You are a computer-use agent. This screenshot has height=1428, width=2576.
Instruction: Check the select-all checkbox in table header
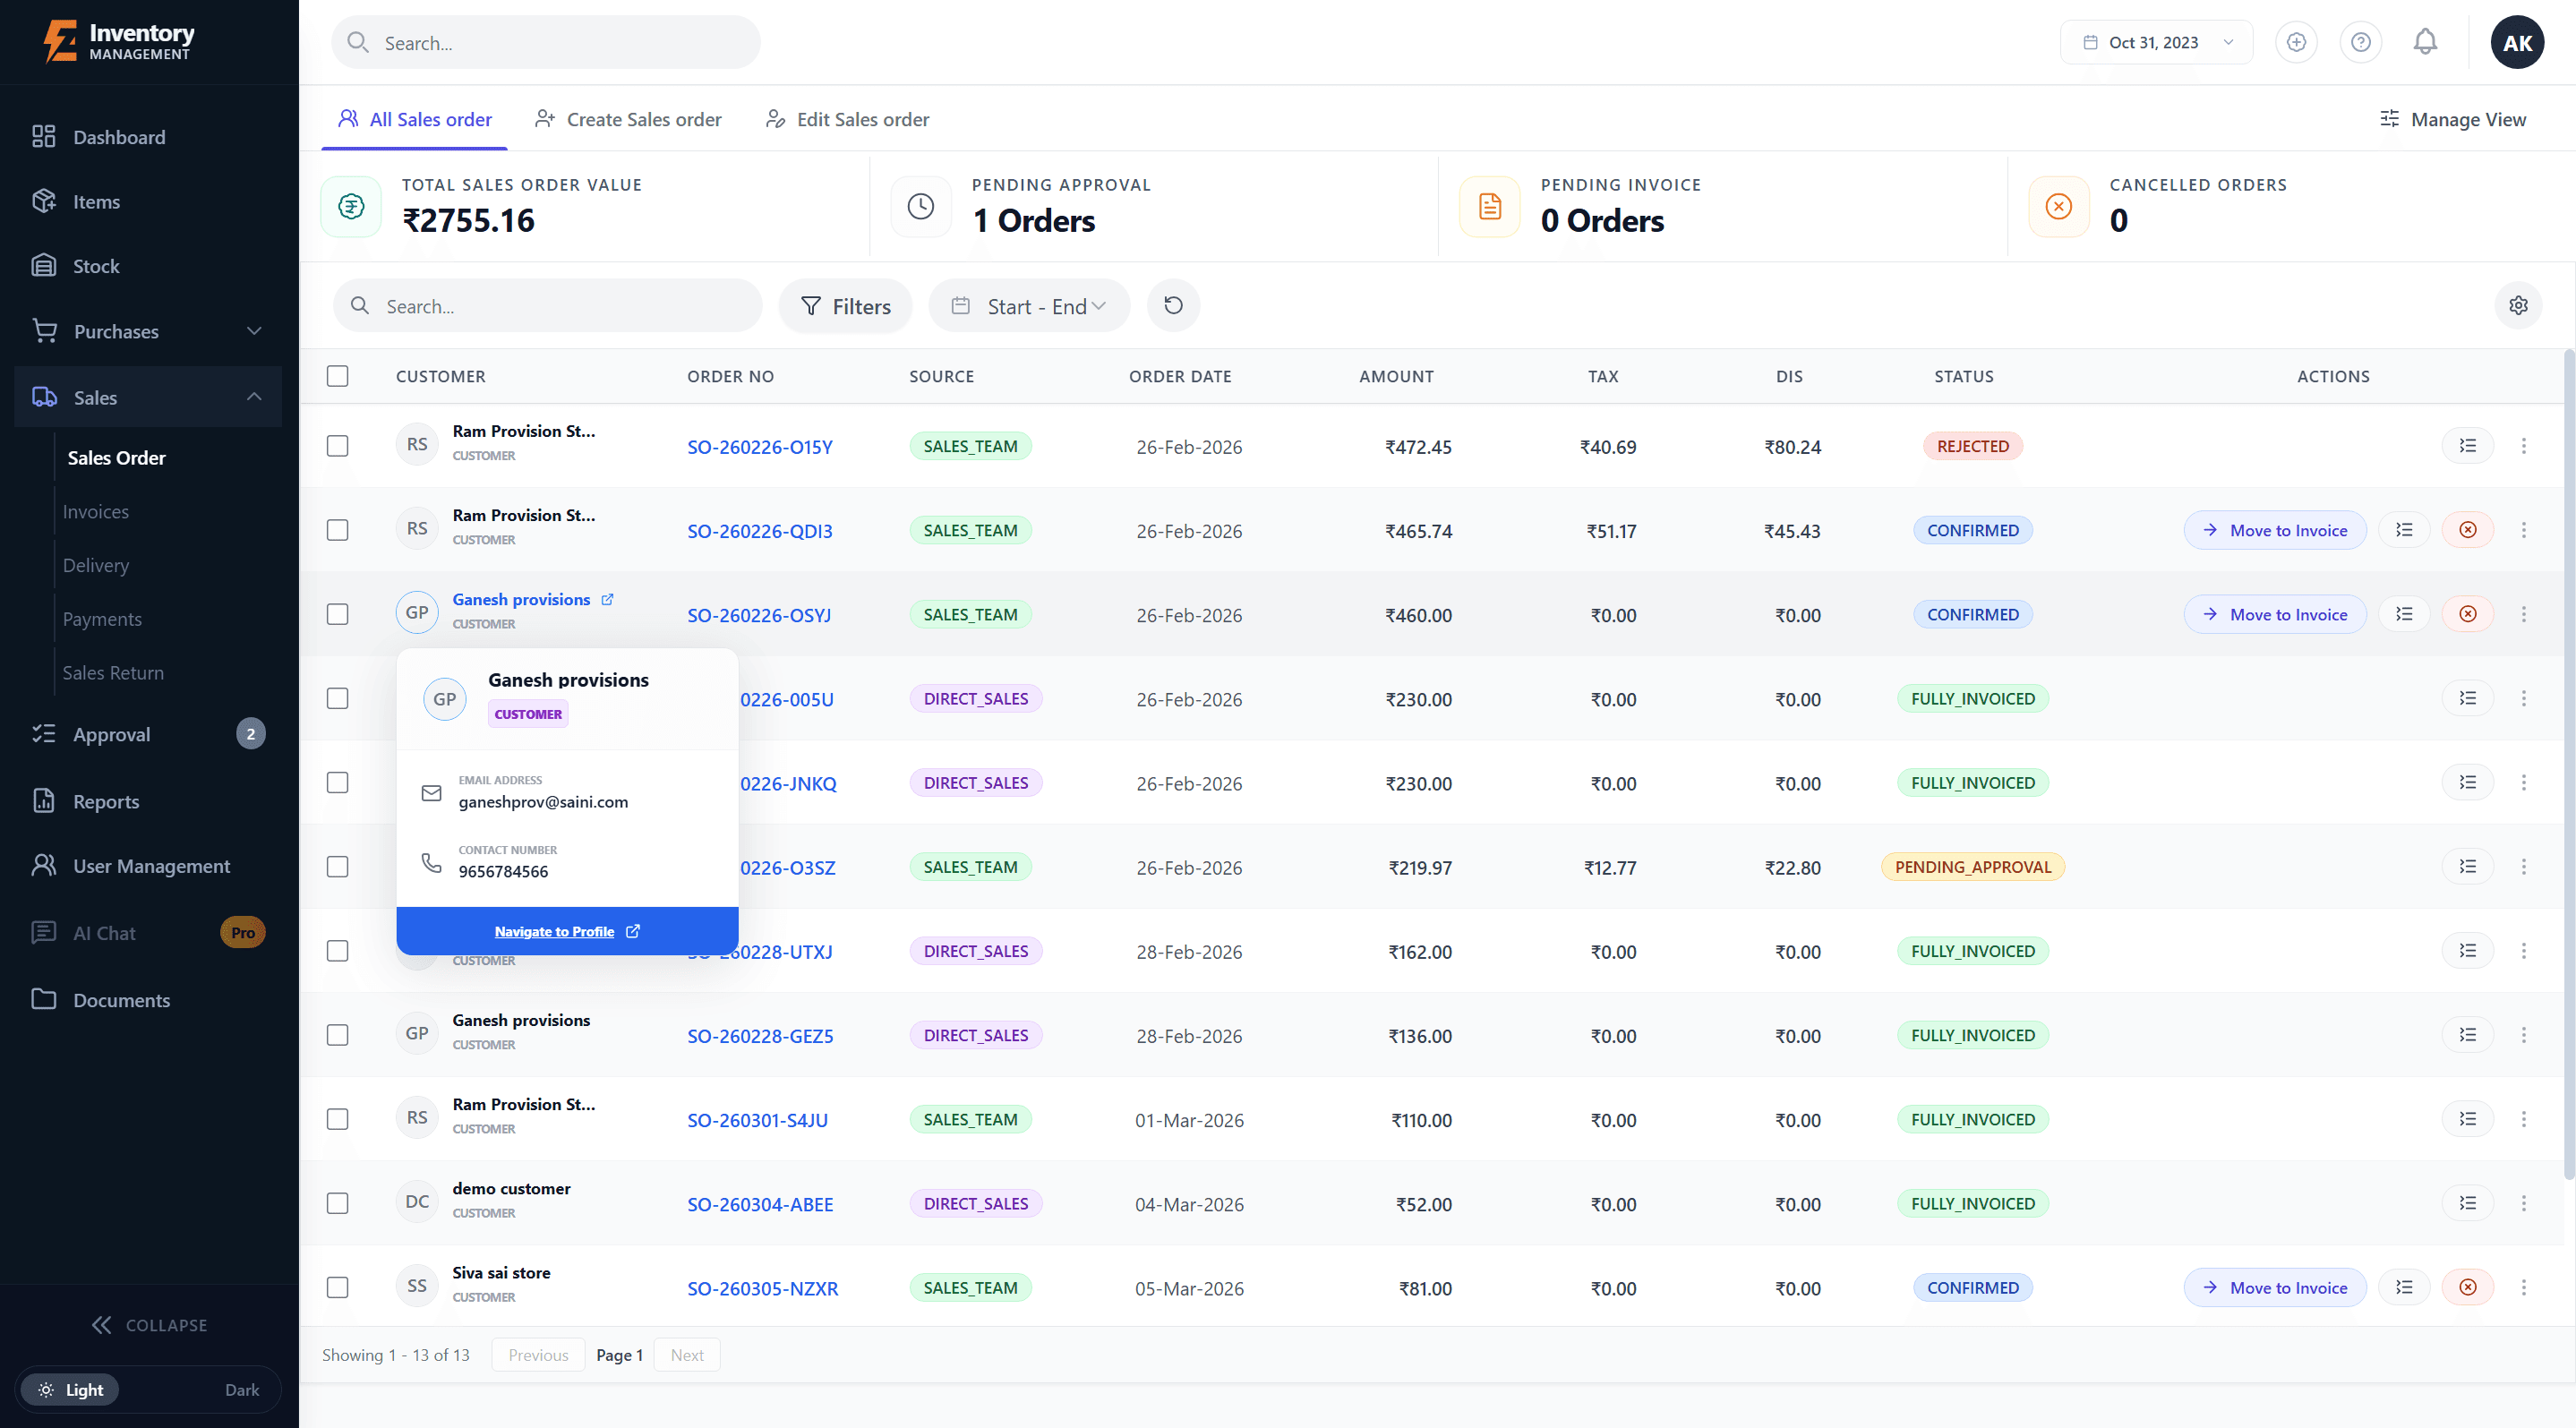click(337, 376)
